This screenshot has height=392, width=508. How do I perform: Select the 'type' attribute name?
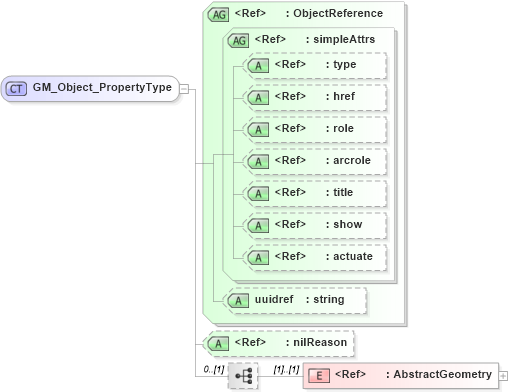point(345,64)
